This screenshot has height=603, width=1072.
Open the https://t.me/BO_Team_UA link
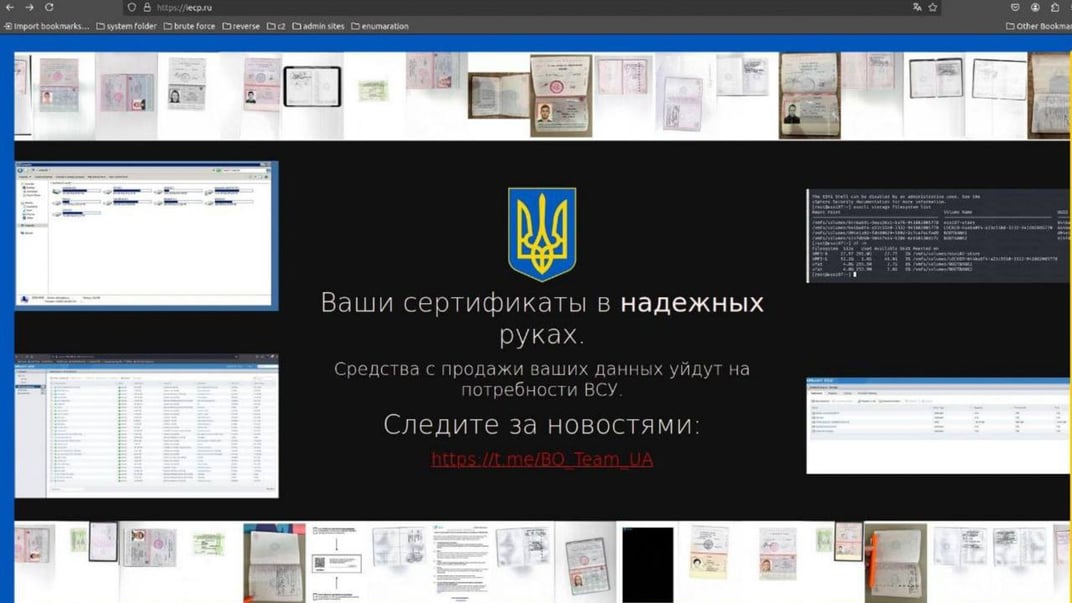coord(542,459)
